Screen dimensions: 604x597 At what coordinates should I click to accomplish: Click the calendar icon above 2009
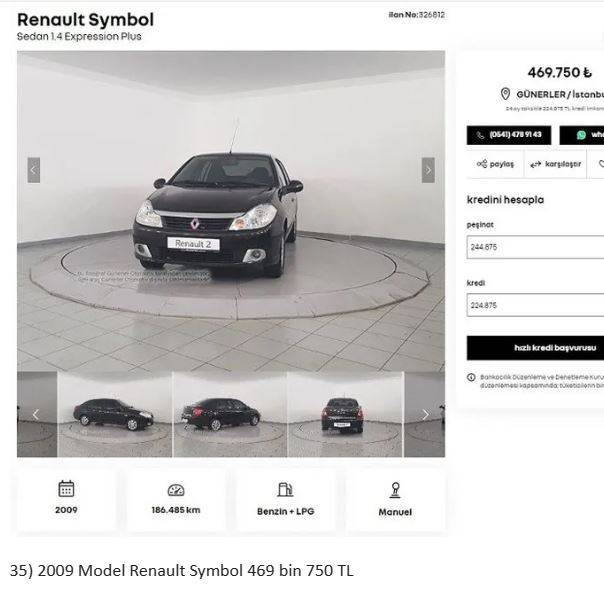click(66, 489)
